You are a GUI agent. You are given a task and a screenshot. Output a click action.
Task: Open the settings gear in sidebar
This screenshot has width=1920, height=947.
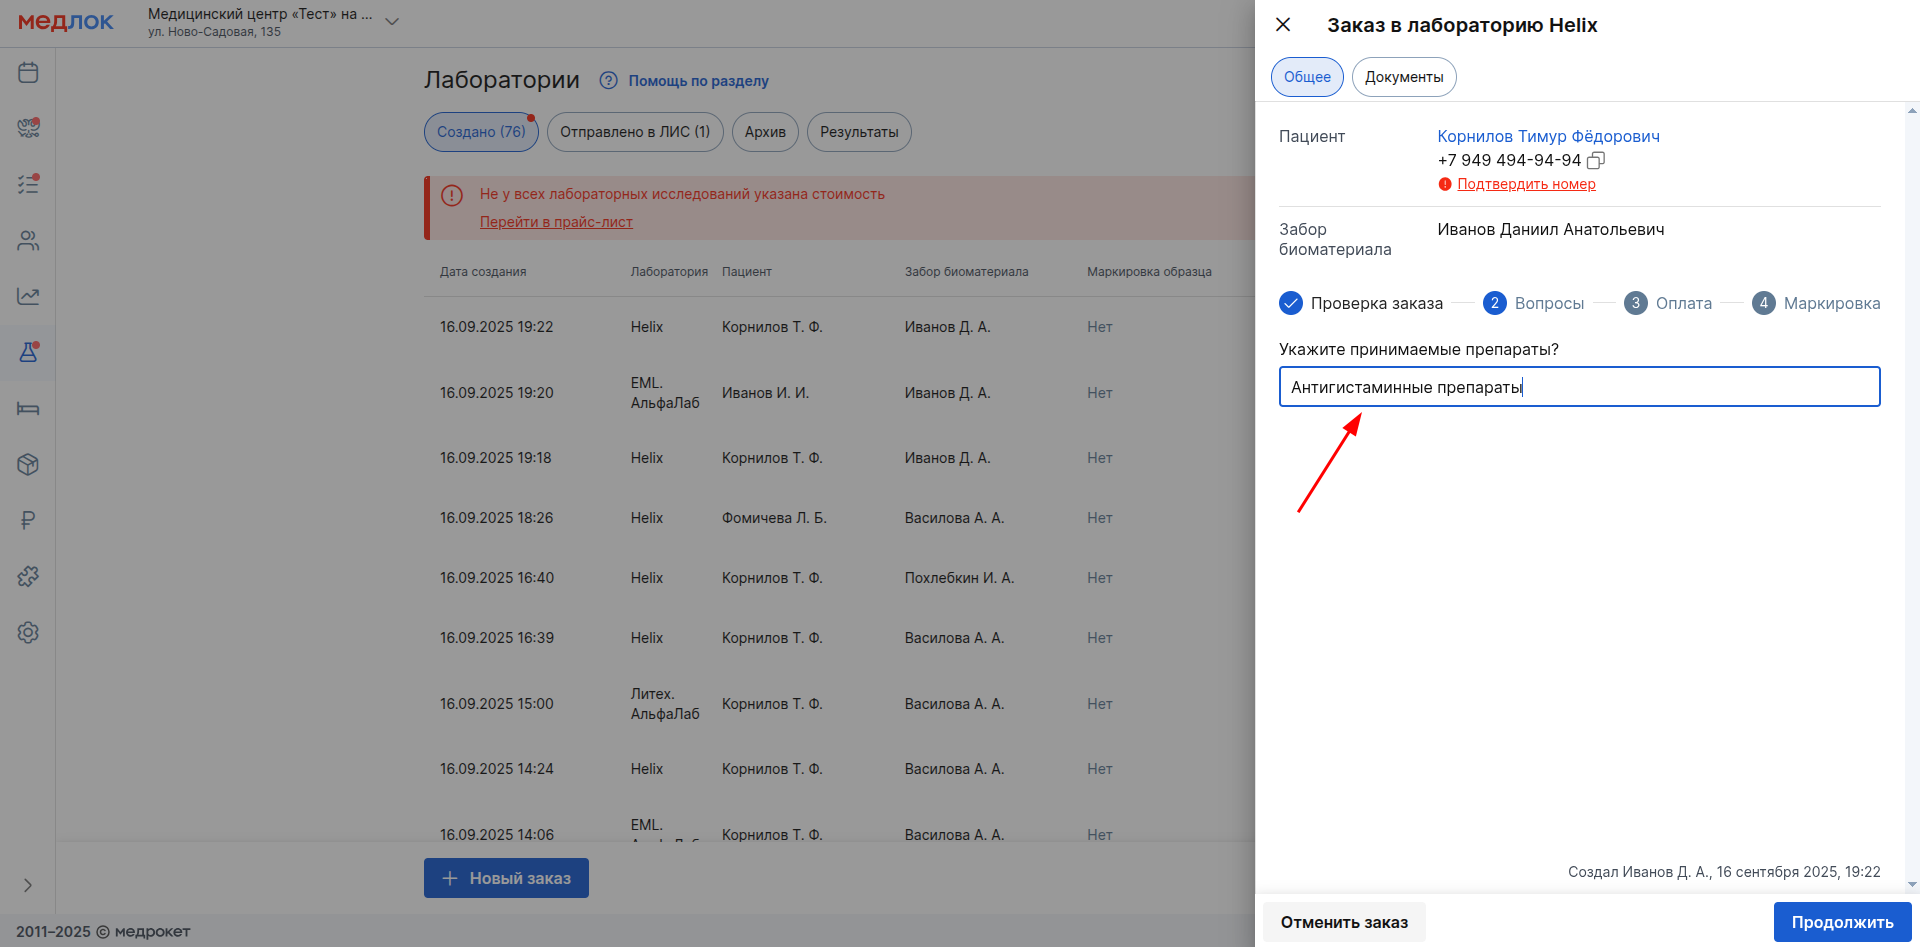click(x=28, y=632)
